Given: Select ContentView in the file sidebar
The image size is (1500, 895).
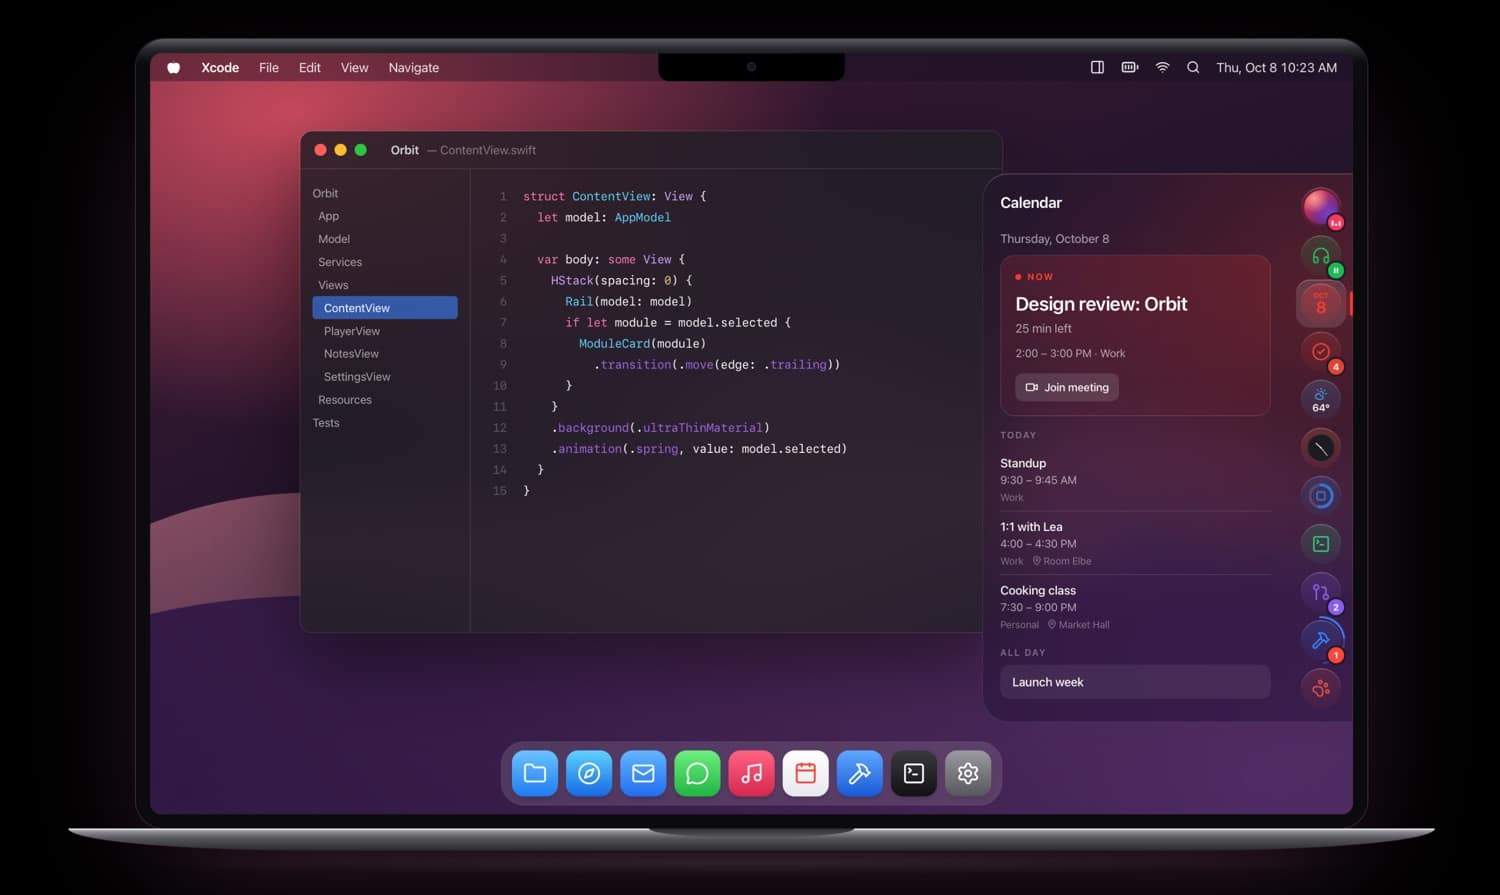Looking at the screenshot, I should click(385, 308).
